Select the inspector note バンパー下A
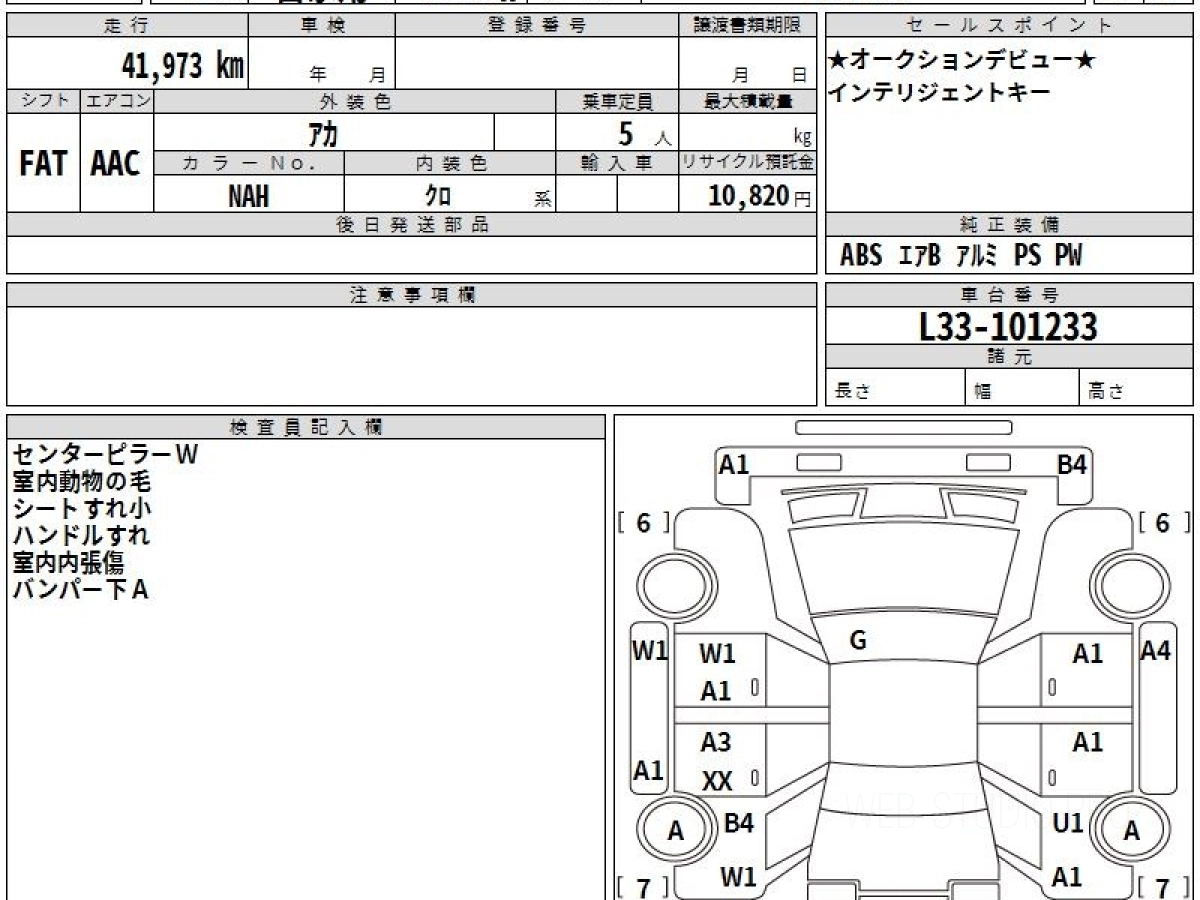 point(80,590)
